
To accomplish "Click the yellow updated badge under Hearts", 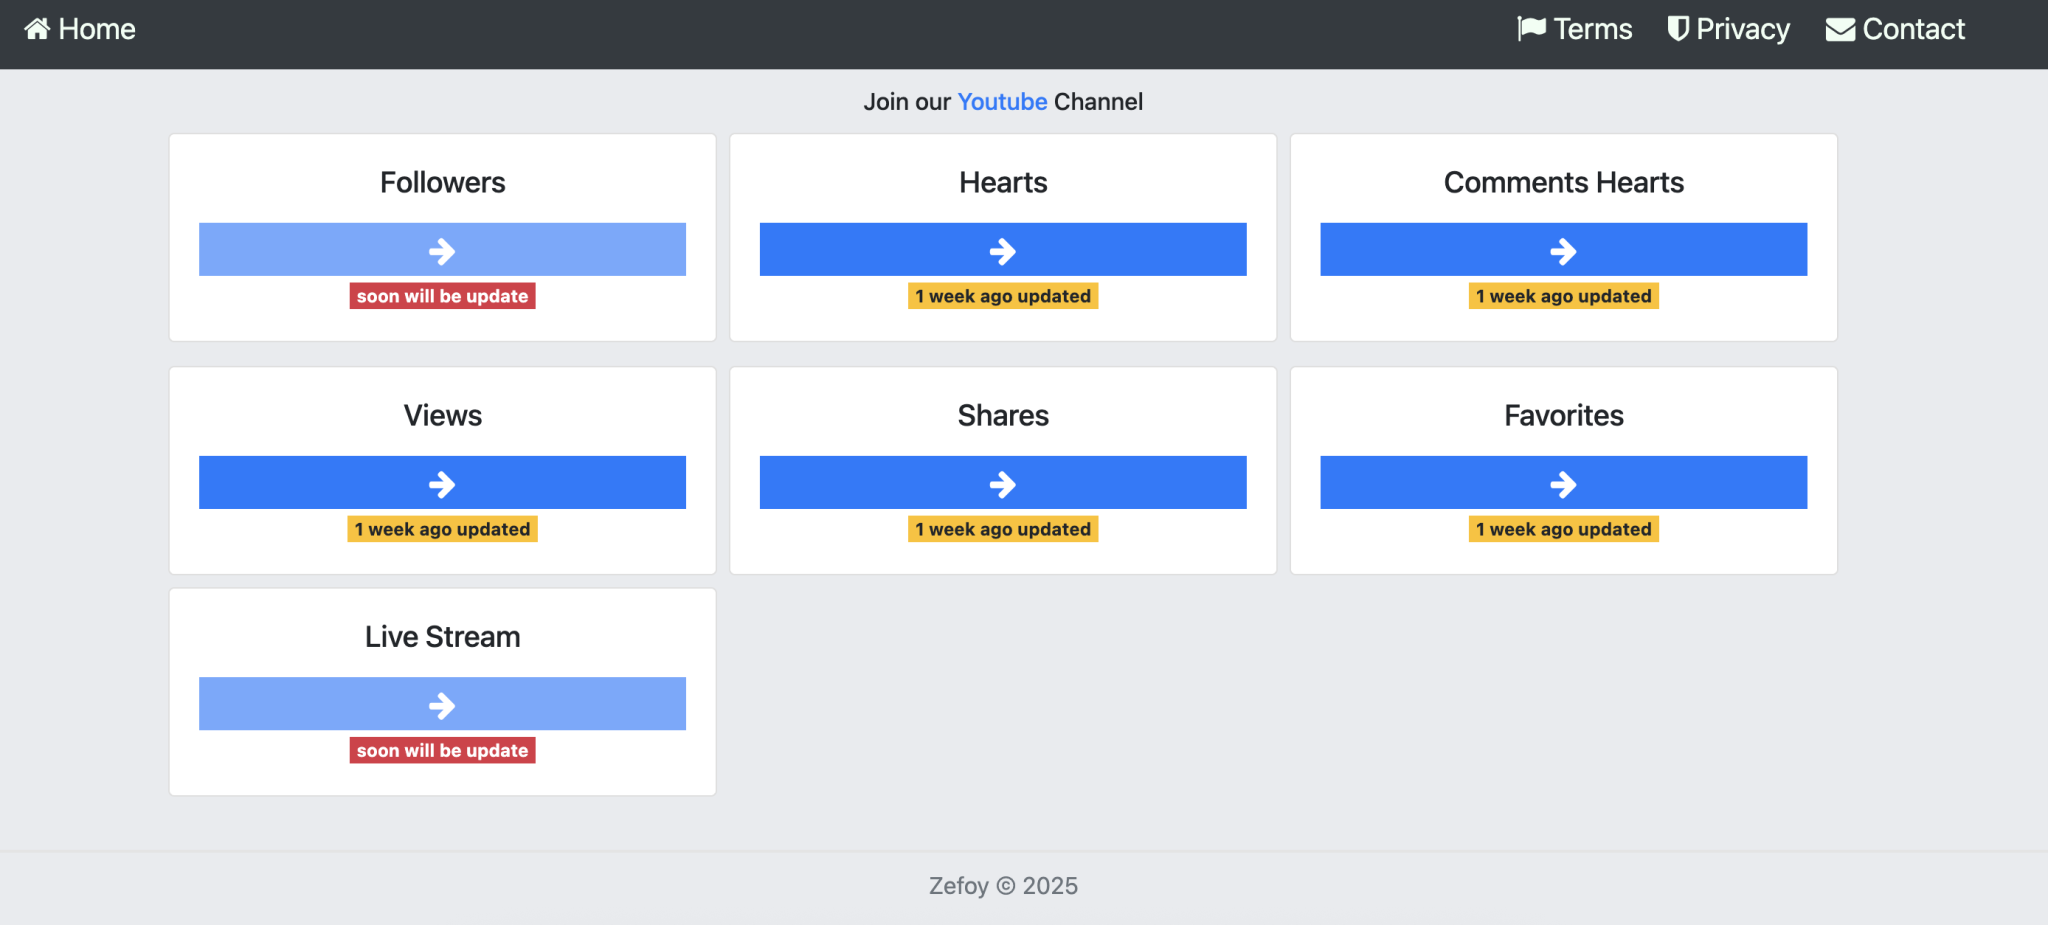I will (x=1002, y=296).
